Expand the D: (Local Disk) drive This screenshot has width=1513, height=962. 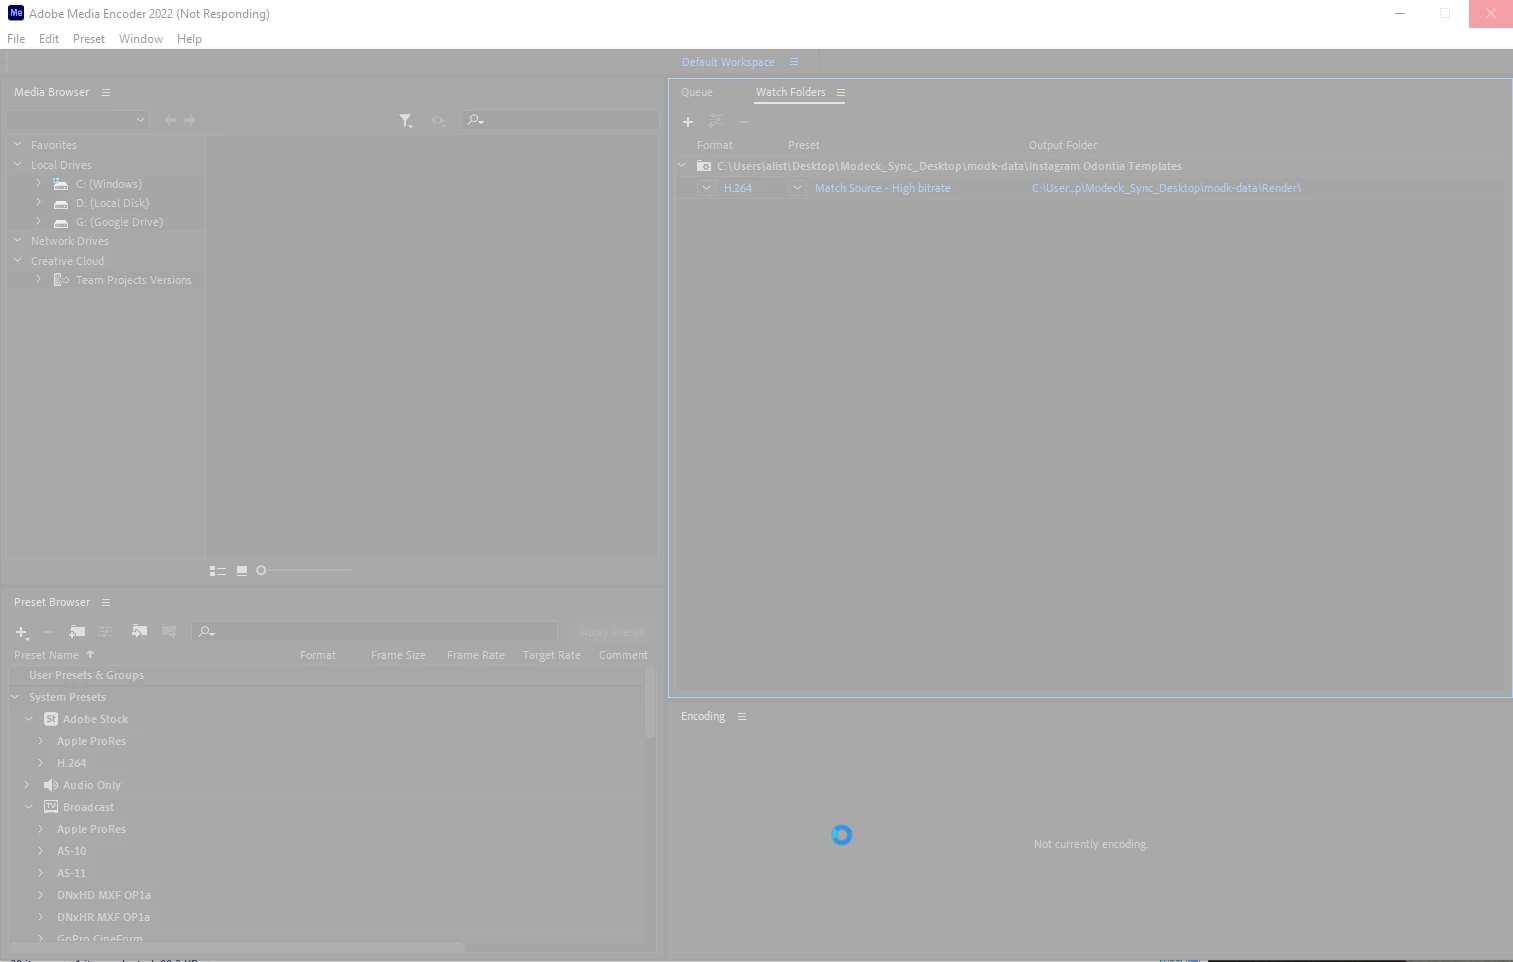pos(39,203)
